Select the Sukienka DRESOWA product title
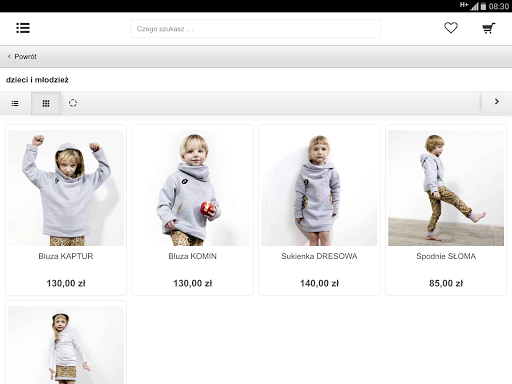Viewport: 512px width, 384px height. tap(319, 256)
